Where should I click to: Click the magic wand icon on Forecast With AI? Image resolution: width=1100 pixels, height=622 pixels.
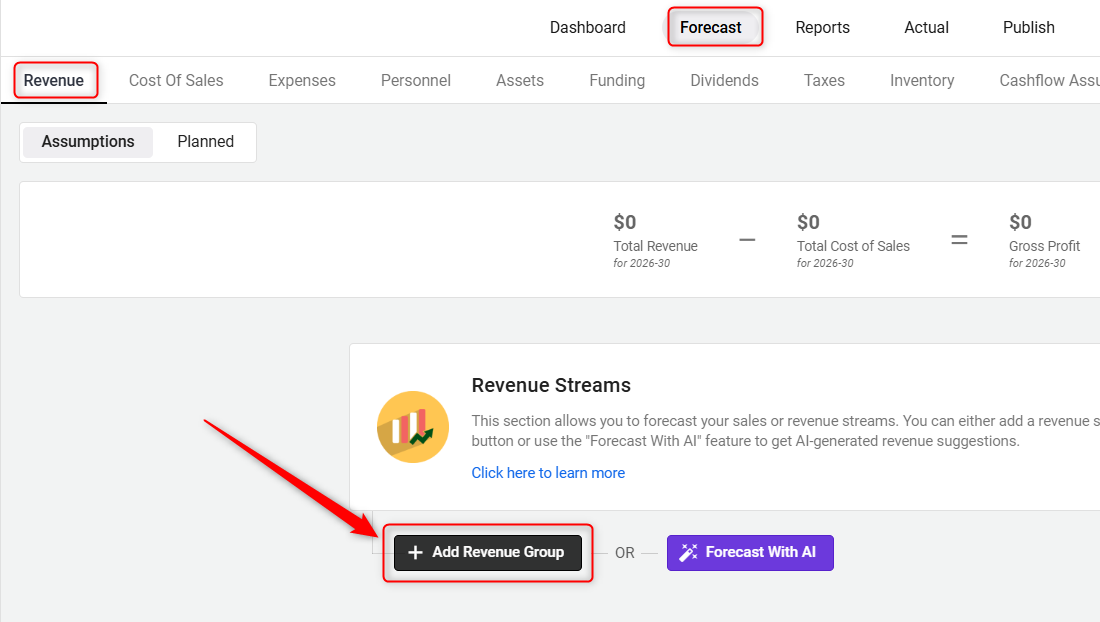(x=688, y=552)
